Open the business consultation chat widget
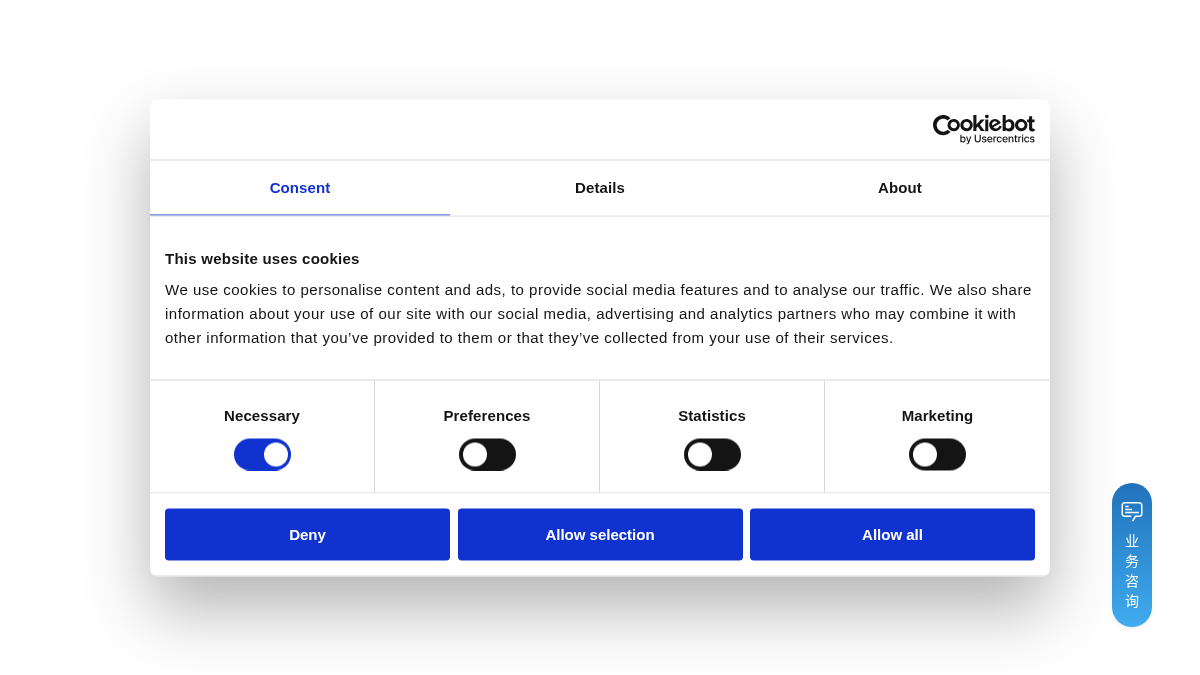The width and height of the screenshot is (1200, 675). point(1132,555)
